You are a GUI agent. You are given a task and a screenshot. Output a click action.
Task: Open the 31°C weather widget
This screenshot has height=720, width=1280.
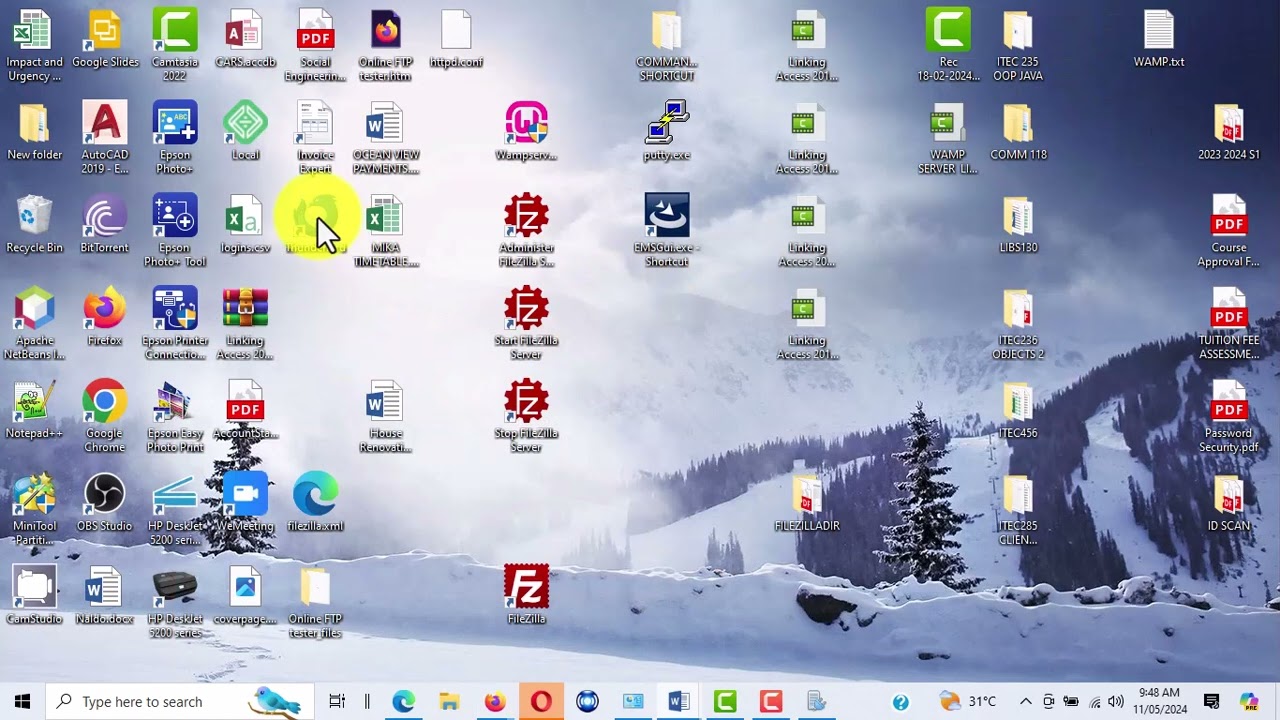pyautogui.click(x=968, y=701)
